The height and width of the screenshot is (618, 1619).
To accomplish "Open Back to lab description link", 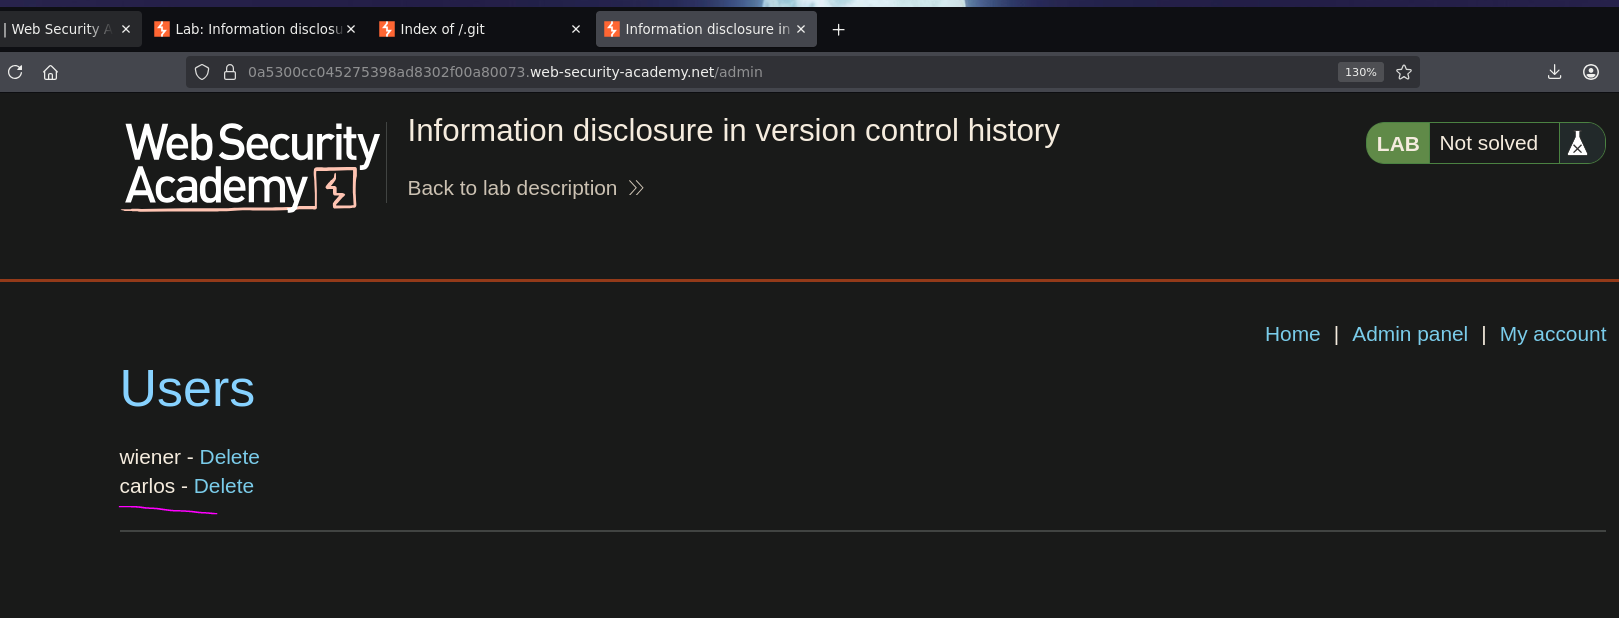I will (525, 188).
